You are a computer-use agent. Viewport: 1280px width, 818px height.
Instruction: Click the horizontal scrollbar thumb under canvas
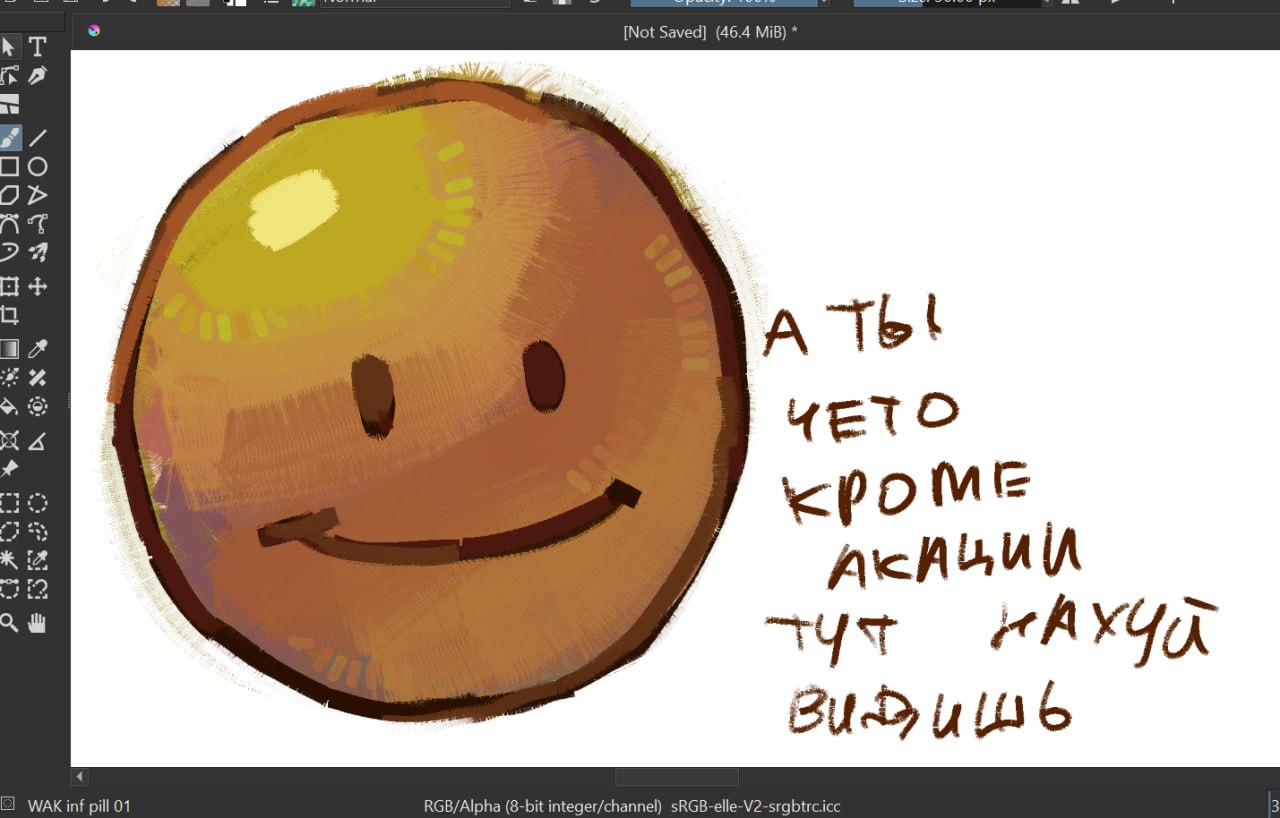coord(676,776)
